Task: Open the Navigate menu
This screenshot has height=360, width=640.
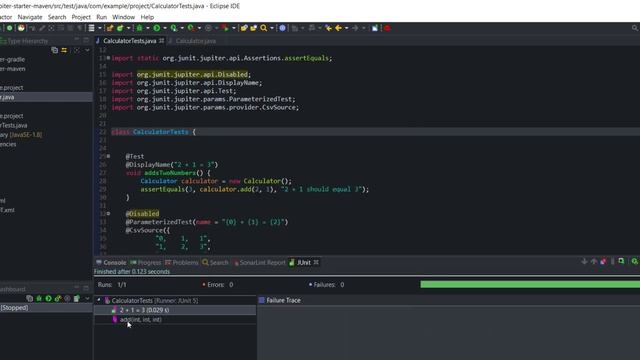Action: [30, 17]
